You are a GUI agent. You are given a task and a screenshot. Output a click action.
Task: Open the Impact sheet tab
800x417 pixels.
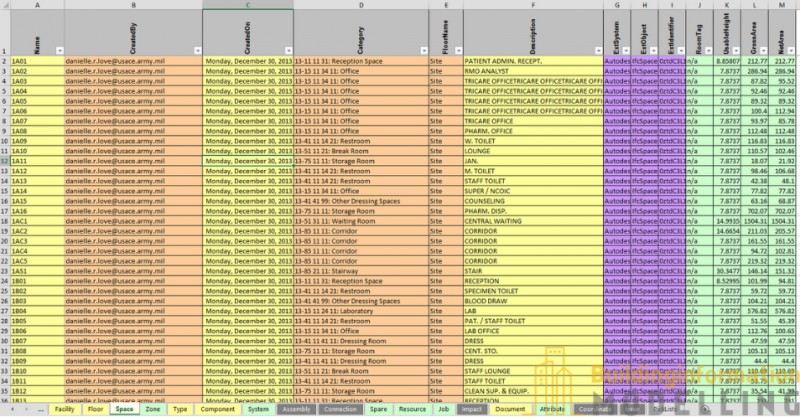(472, 409)
